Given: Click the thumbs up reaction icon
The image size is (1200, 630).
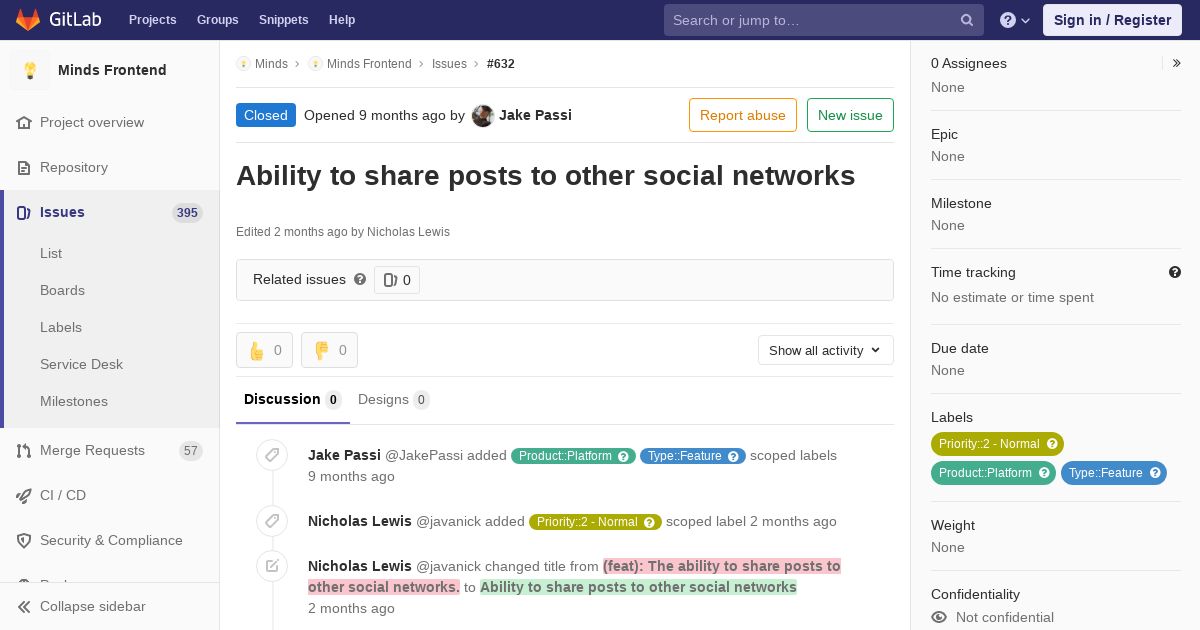Looking at the screenshot, I should [x=257, y=350].
